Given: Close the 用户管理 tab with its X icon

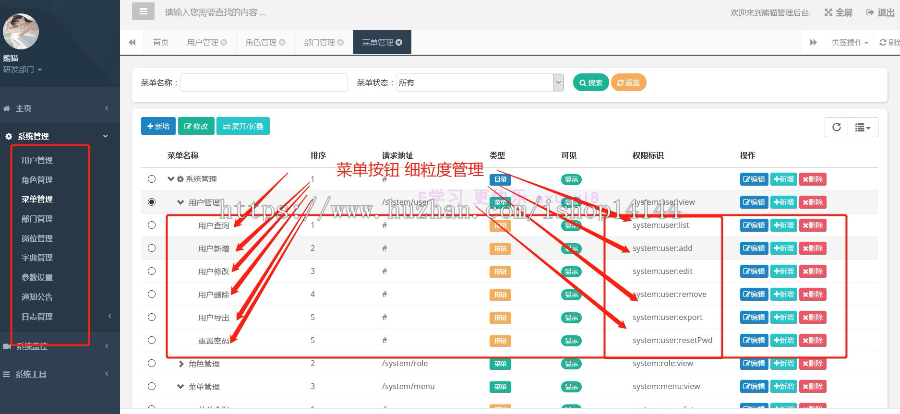Looking at the screenshot, I should [x=224, y=42].
